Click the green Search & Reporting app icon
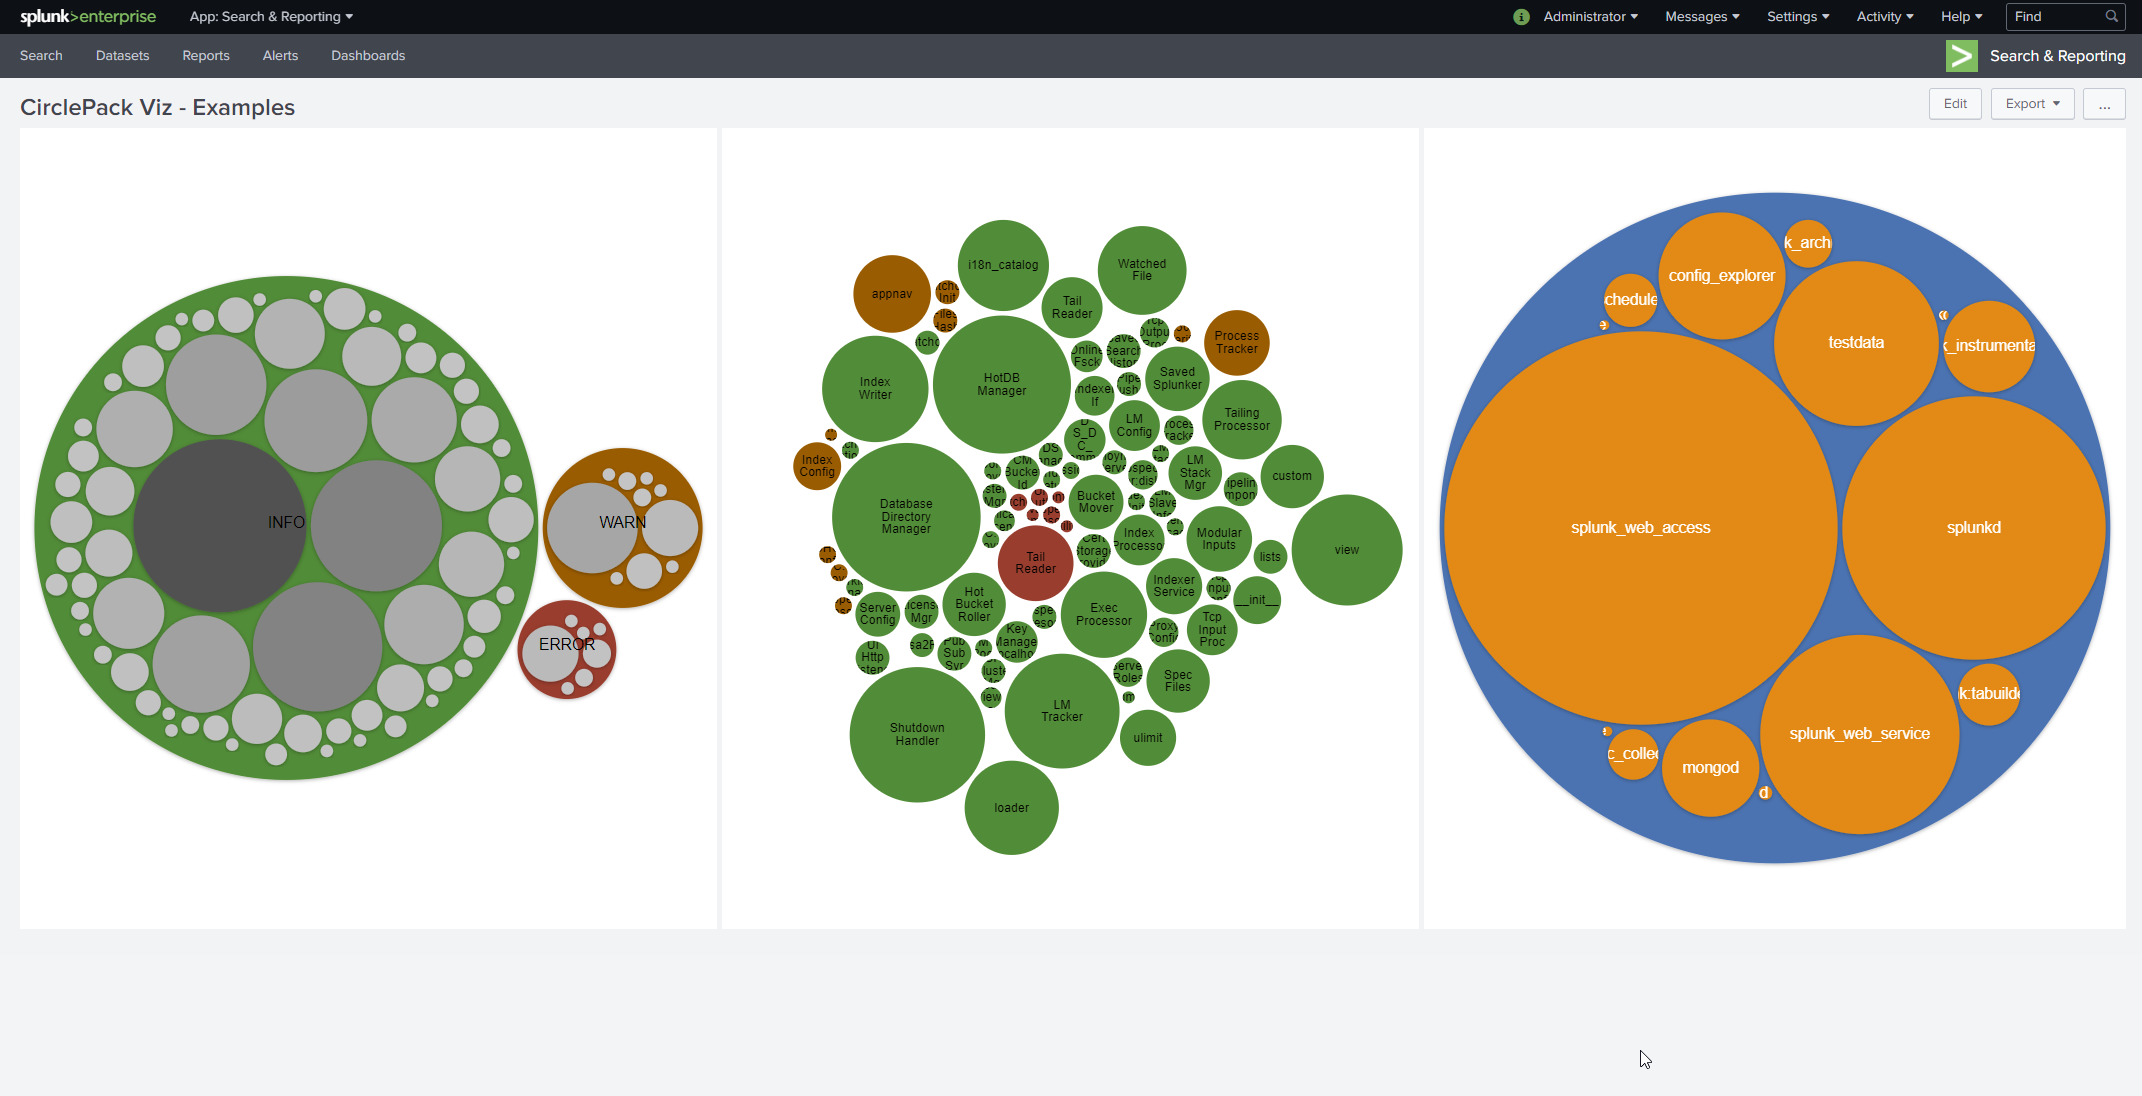2142x1096 pixels. [x=1962, y=56]
